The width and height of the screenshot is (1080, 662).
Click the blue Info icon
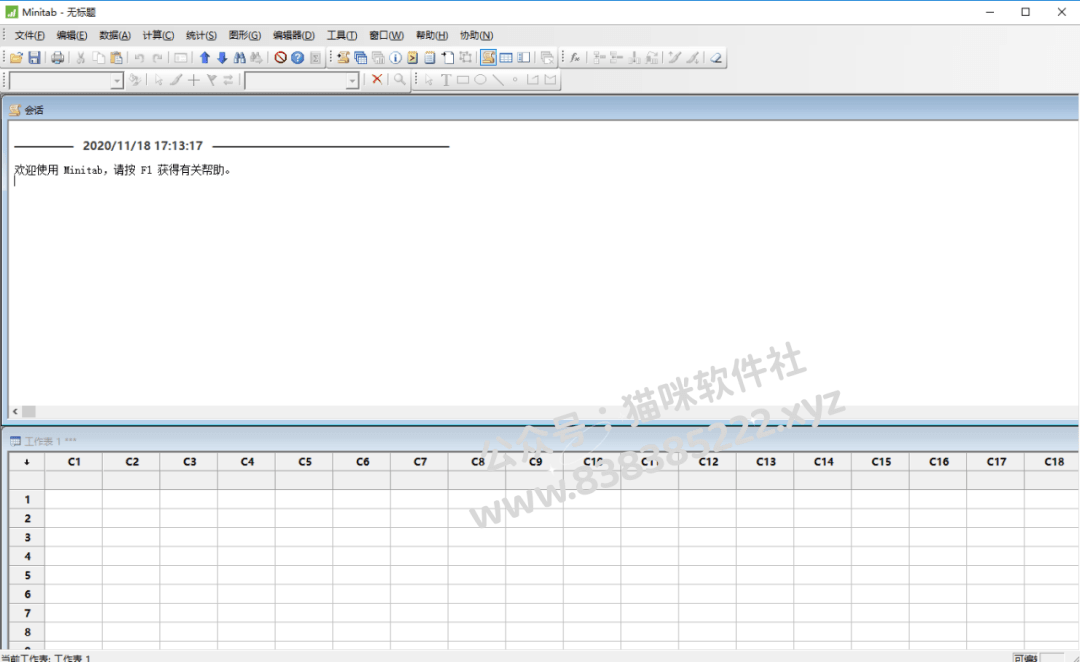tap(395, 58)
